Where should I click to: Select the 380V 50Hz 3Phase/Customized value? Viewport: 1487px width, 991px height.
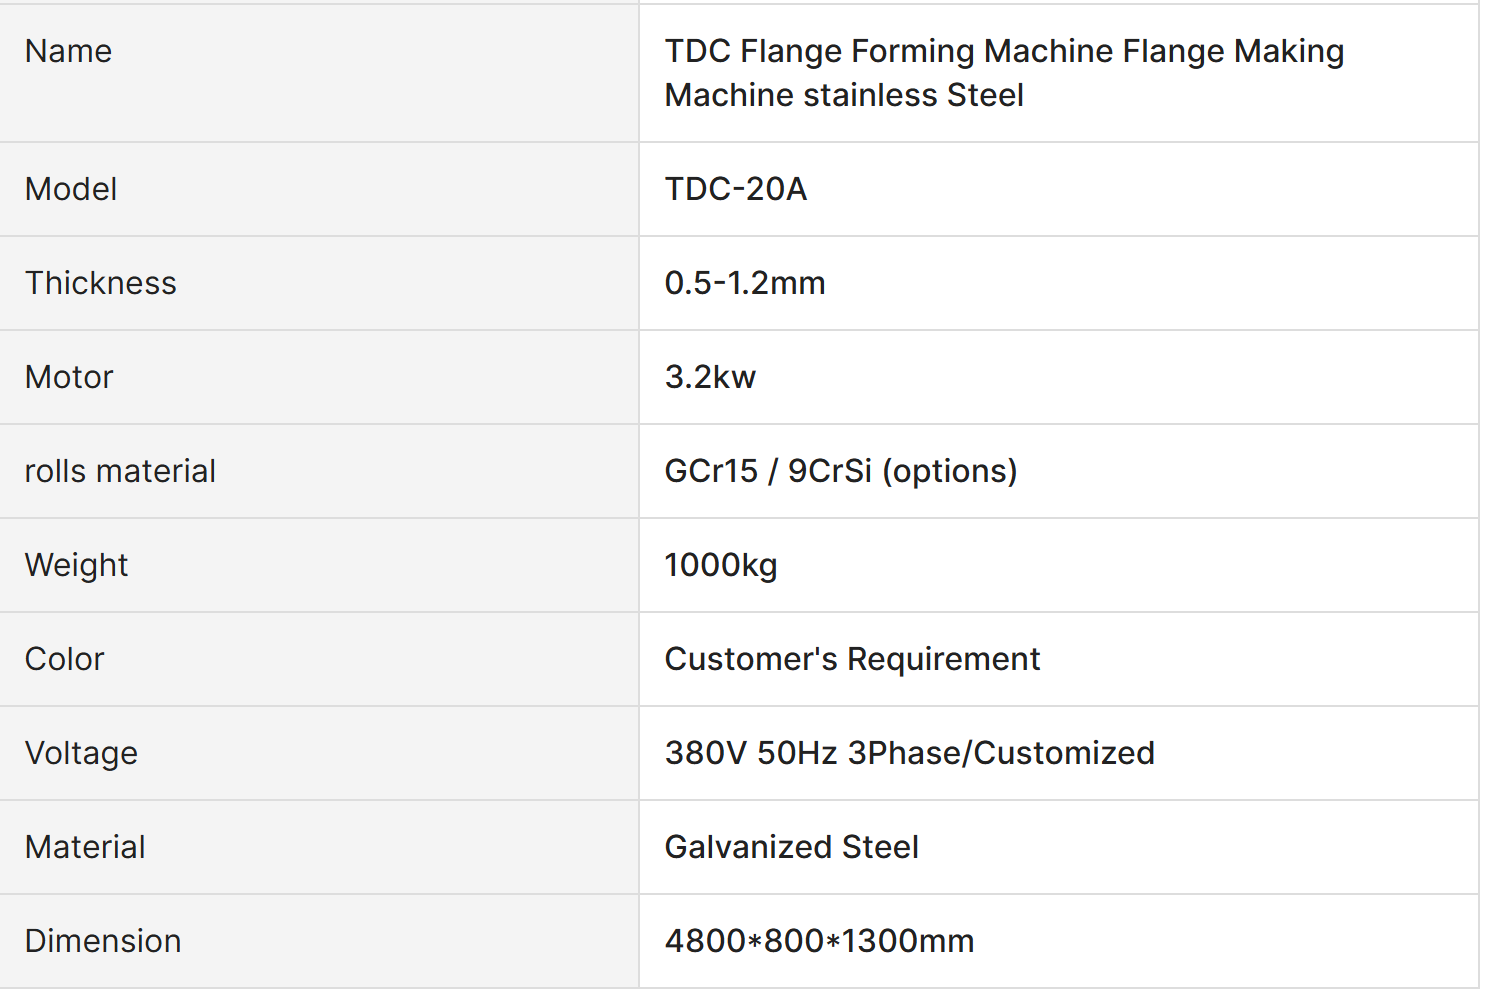[x=910, y=753]
